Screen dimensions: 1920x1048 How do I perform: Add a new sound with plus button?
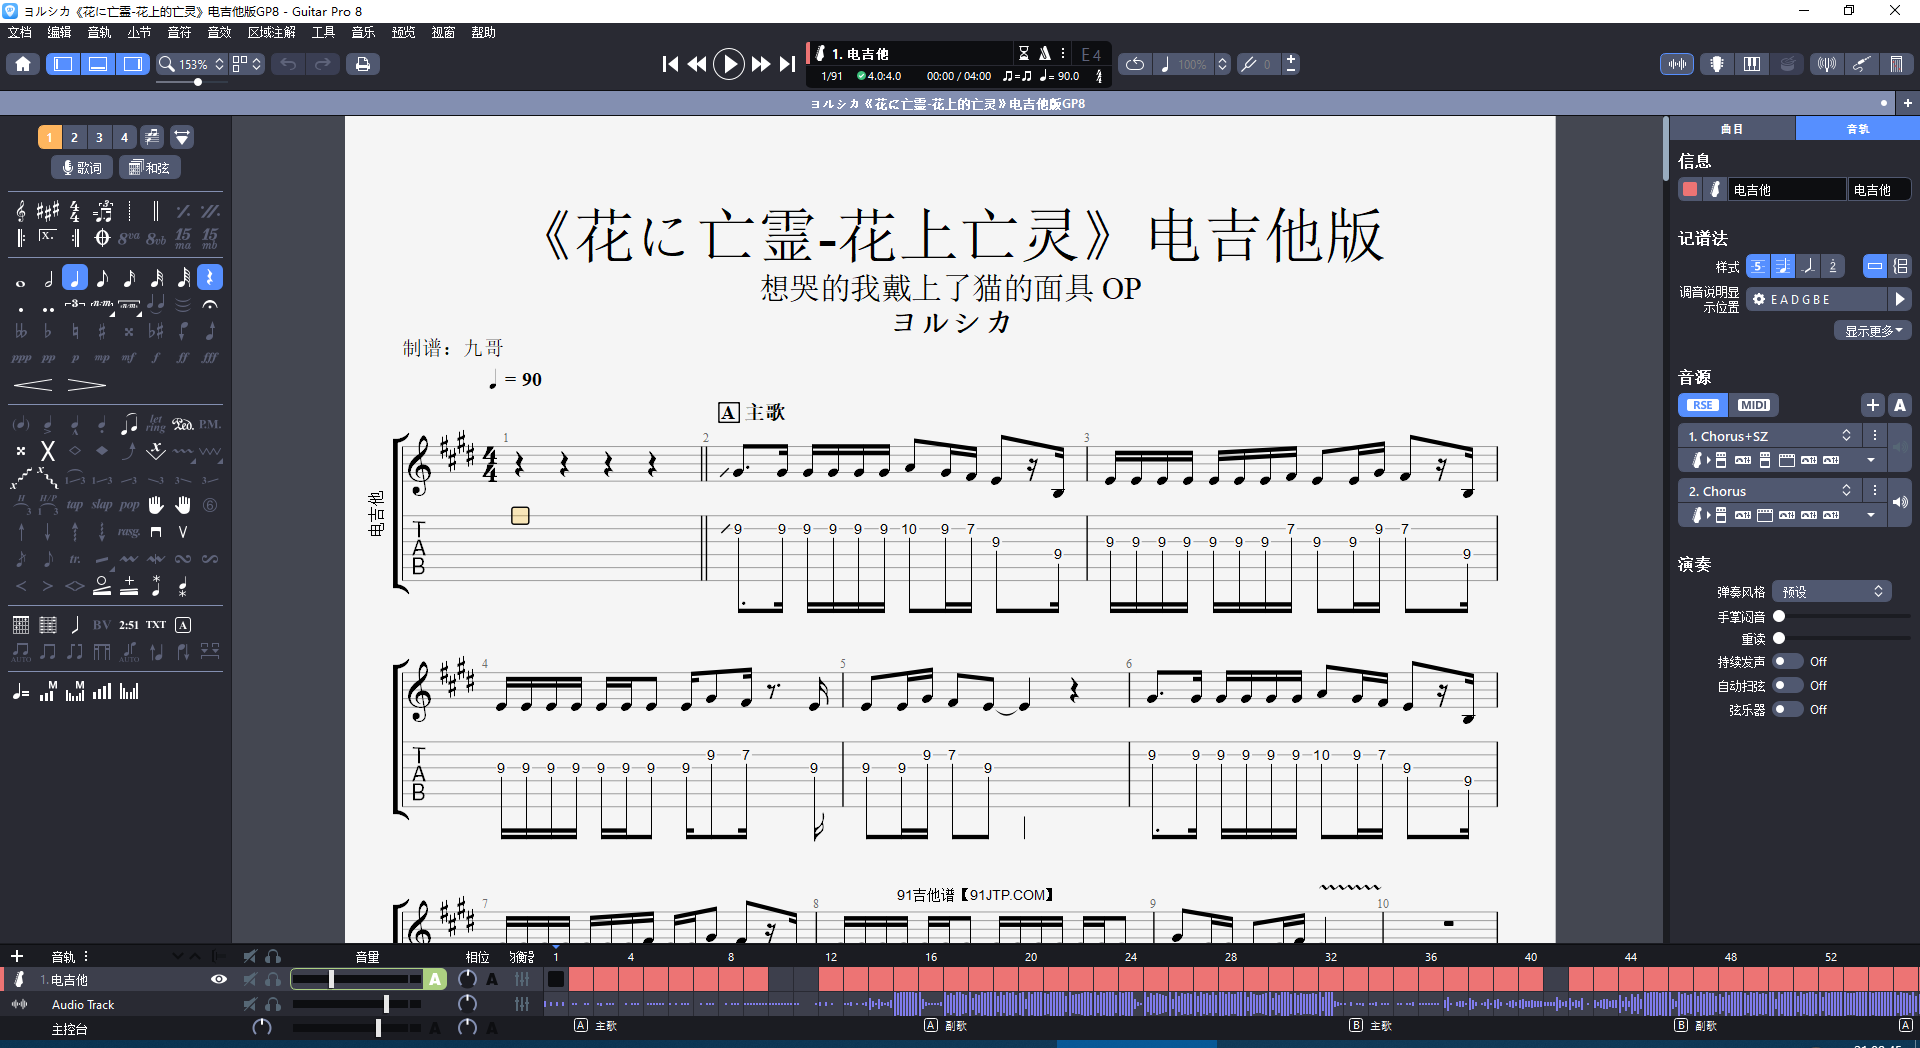1873,405
